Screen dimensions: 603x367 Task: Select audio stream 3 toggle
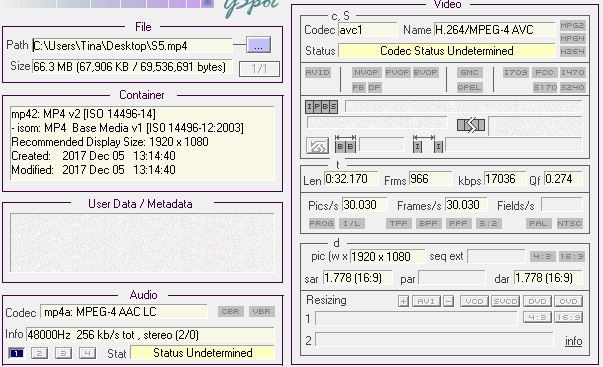63,353
